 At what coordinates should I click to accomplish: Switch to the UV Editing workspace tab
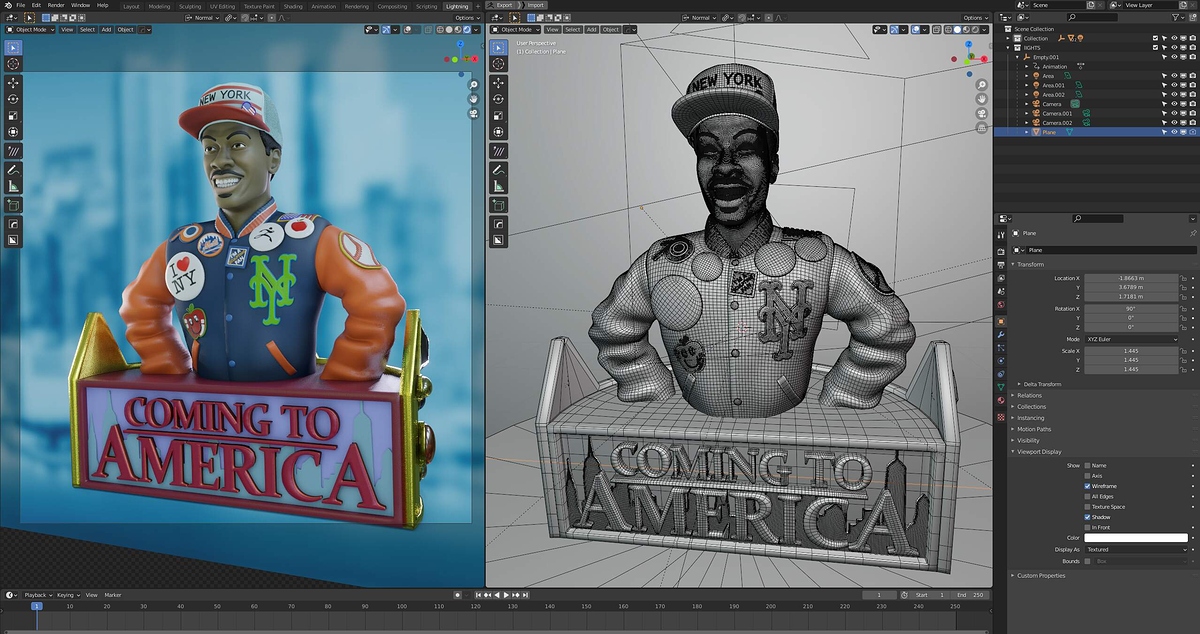coord(223,6)
